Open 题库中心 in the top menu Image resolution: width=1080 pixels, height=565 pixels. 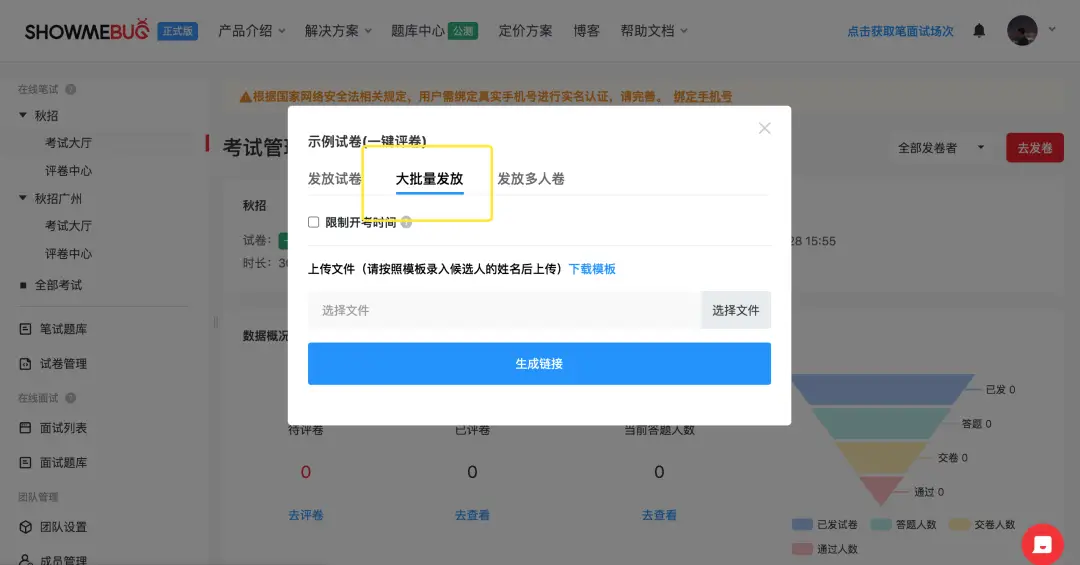point(418,31)
